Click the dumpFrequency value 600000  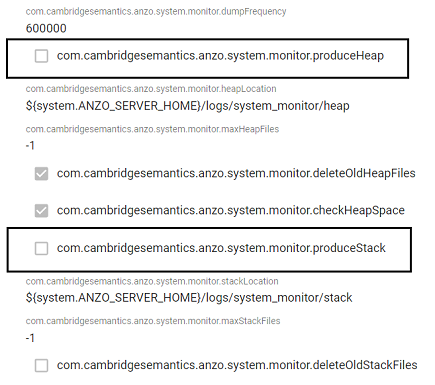tap(46, 28)
